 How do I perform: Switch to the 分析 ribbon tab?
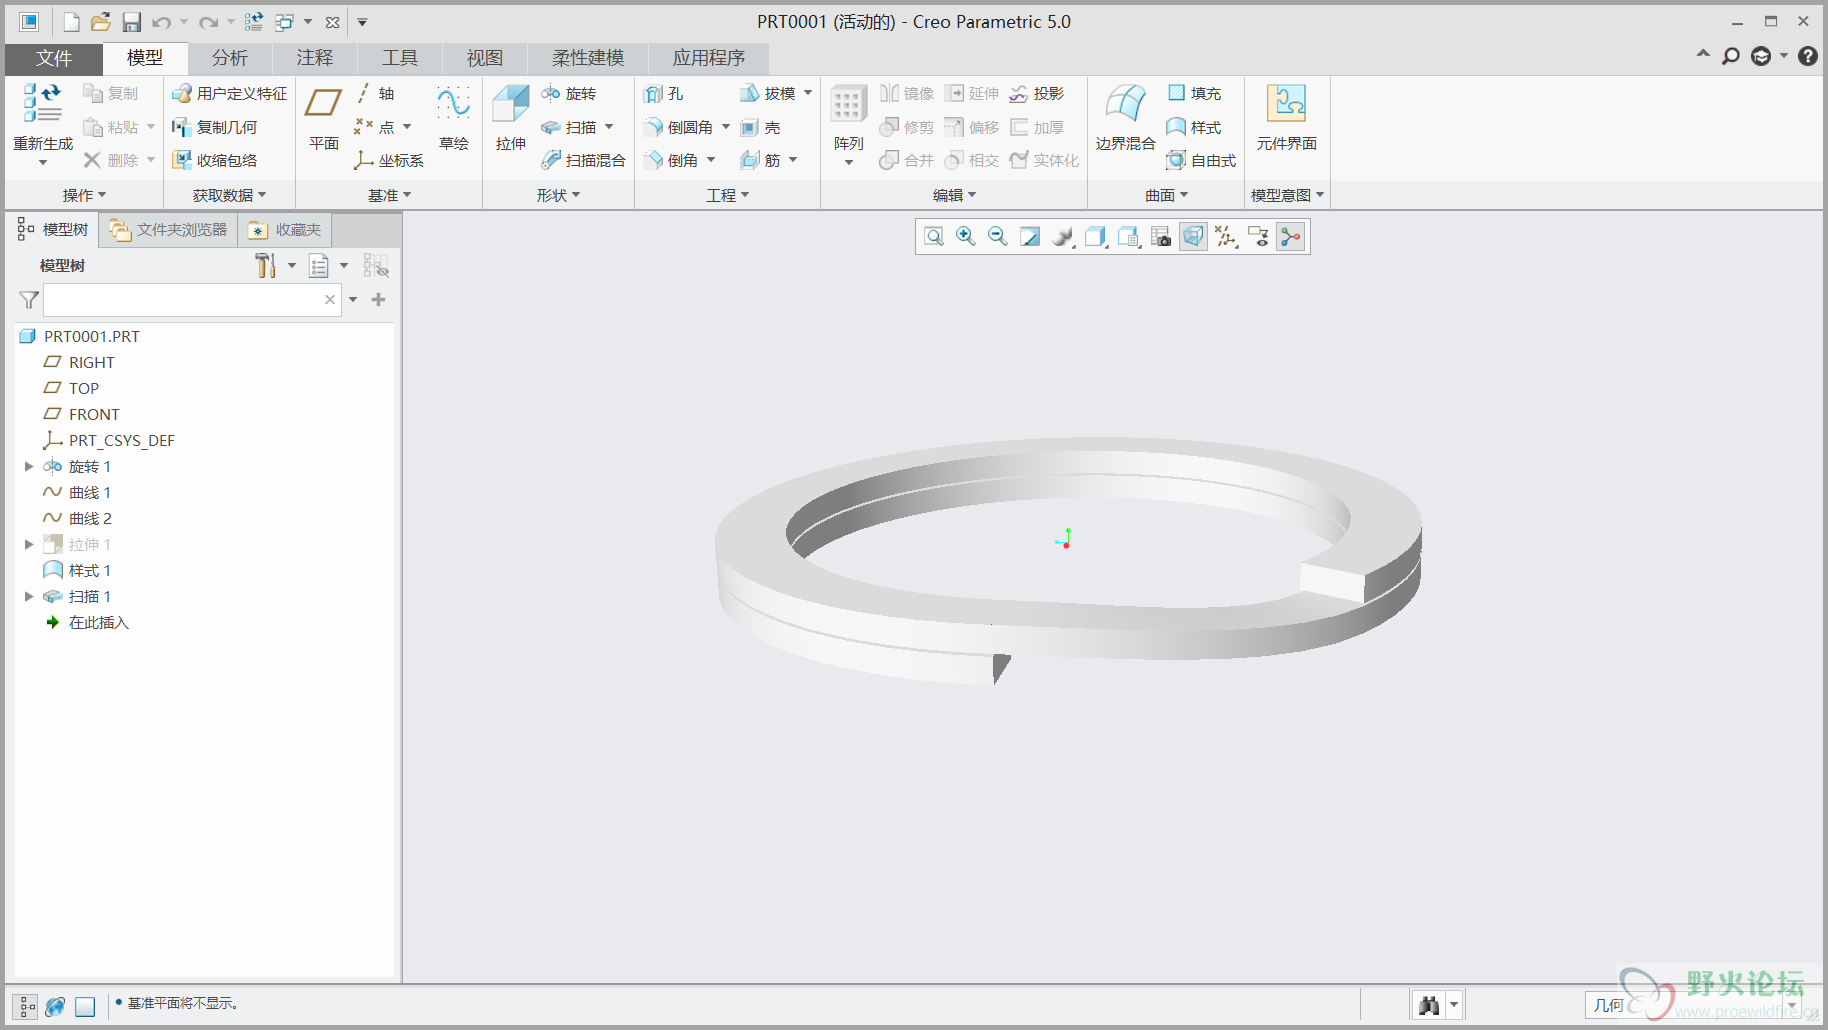coord(229,58)
